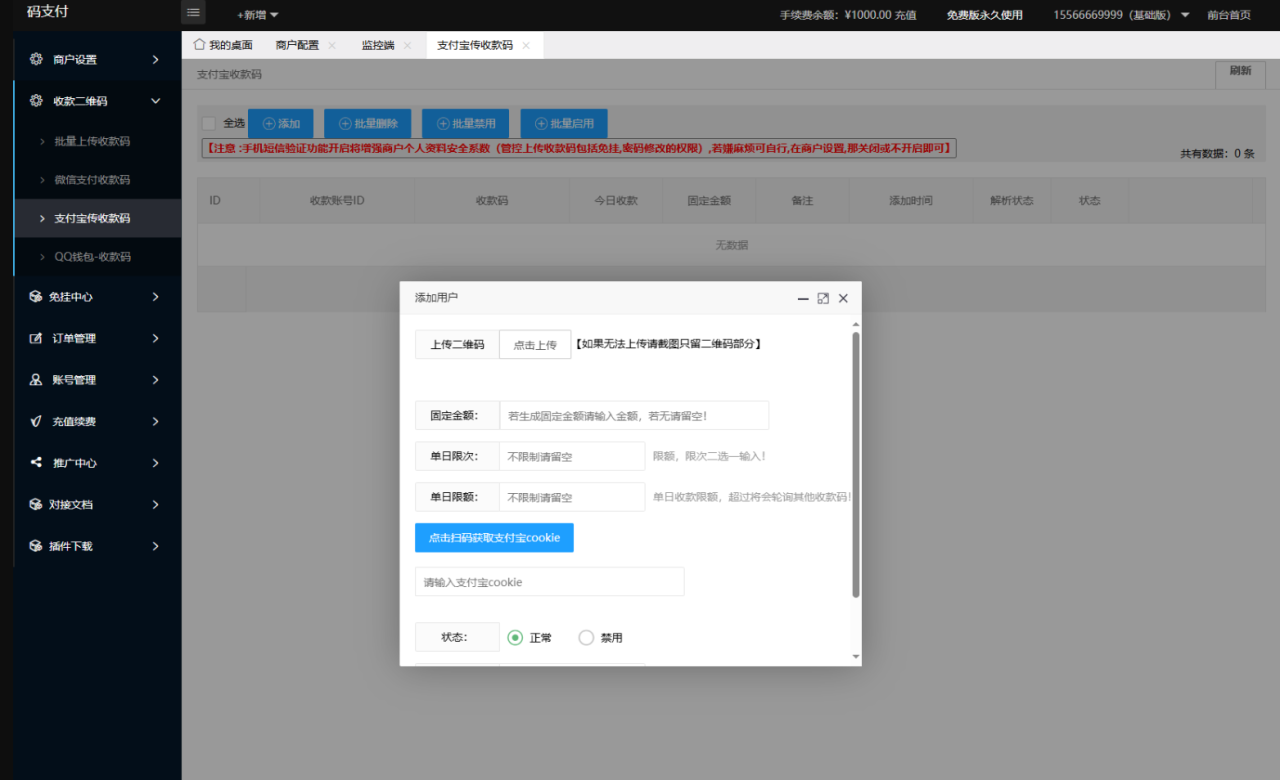Expand the 推广中心 menu chevron
This screenshot has width=1280, height=780.
click(x=155, y=463)
